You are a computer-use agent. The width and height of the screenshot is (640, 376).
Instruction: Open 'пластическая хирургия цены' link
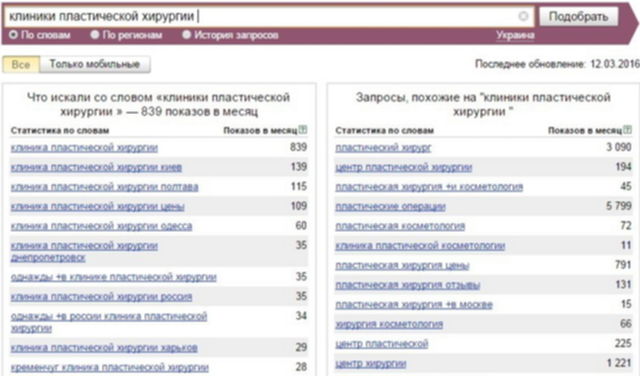click(402, 265)
